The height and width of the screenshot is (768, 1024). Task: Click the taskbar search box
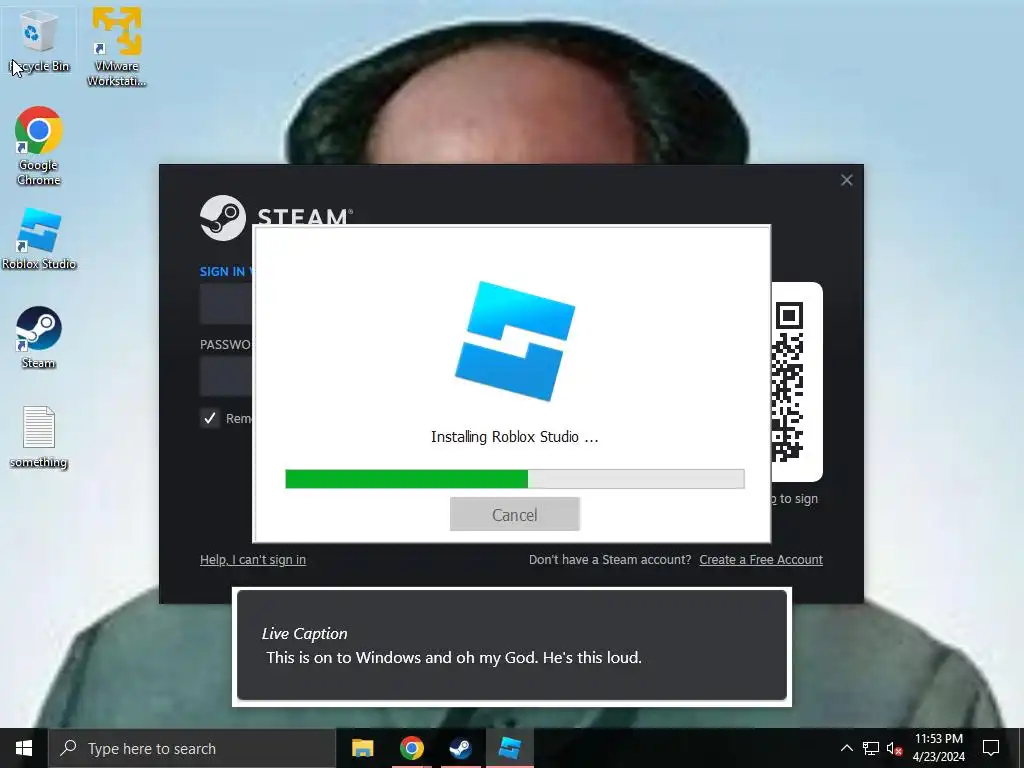click(192, 748)
